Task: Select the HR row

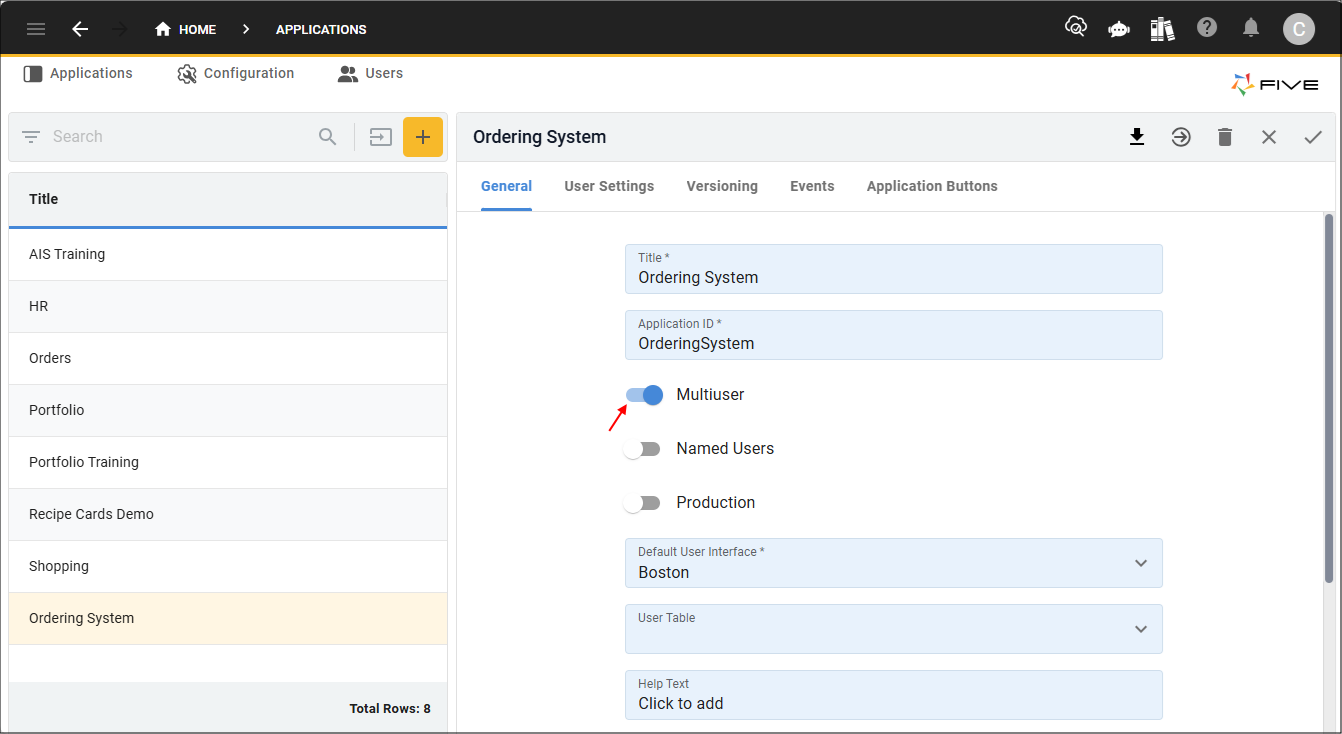Action: tap(228, 306)
